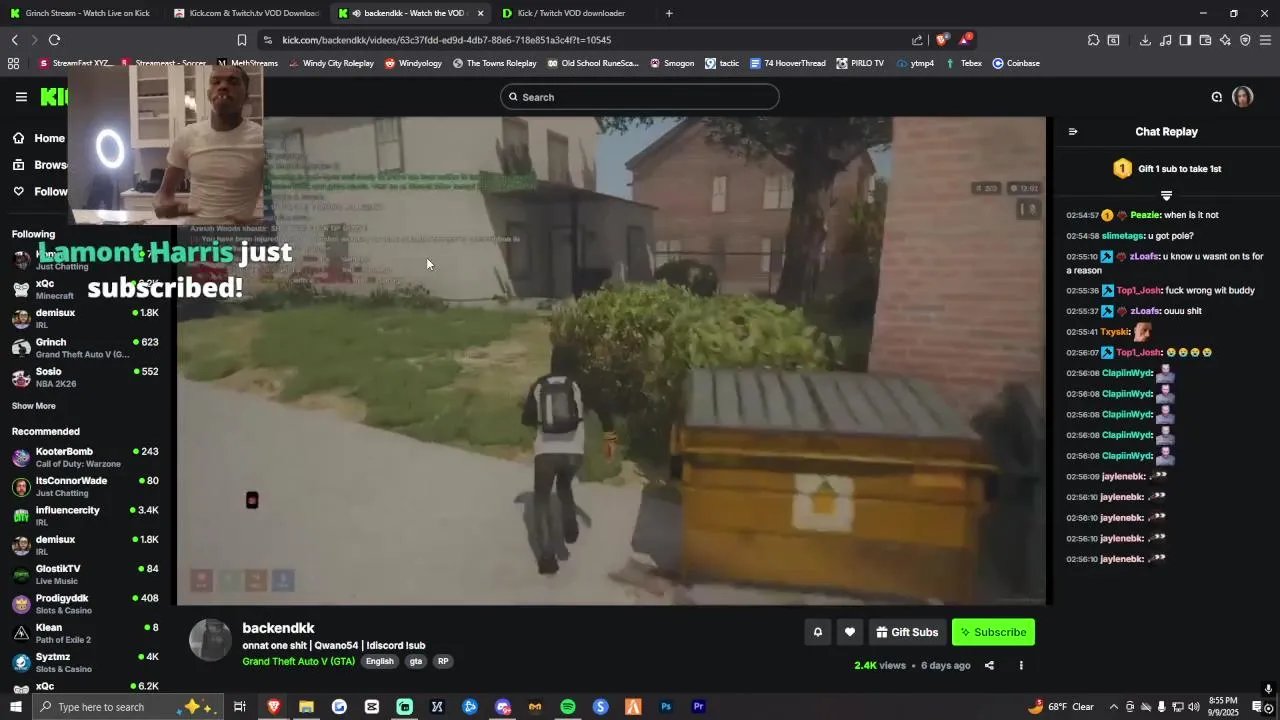Click the Brave Rewards triangle icon
The image size is (1280, 720).
click(965, 40)
